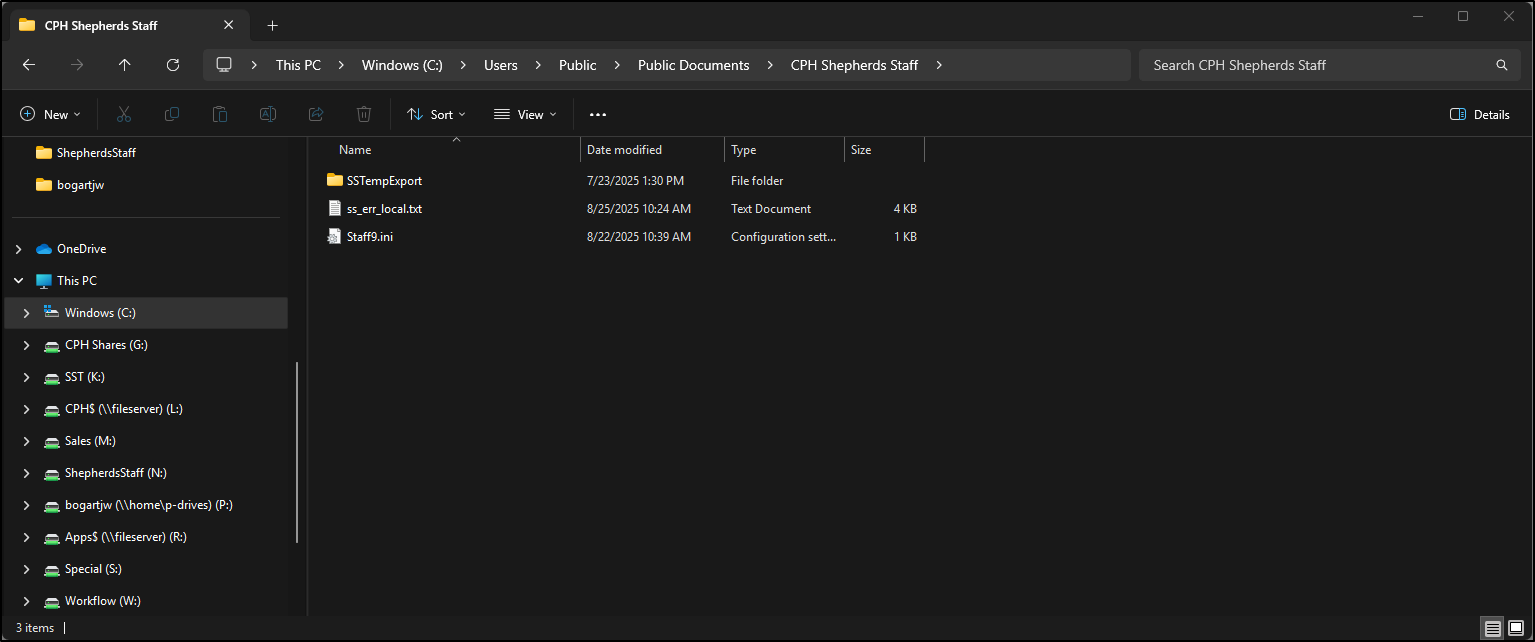The image size is (1535, 642).
Task: Expand the CPH Shares (G:) drive
Action: tap(27, 345)
